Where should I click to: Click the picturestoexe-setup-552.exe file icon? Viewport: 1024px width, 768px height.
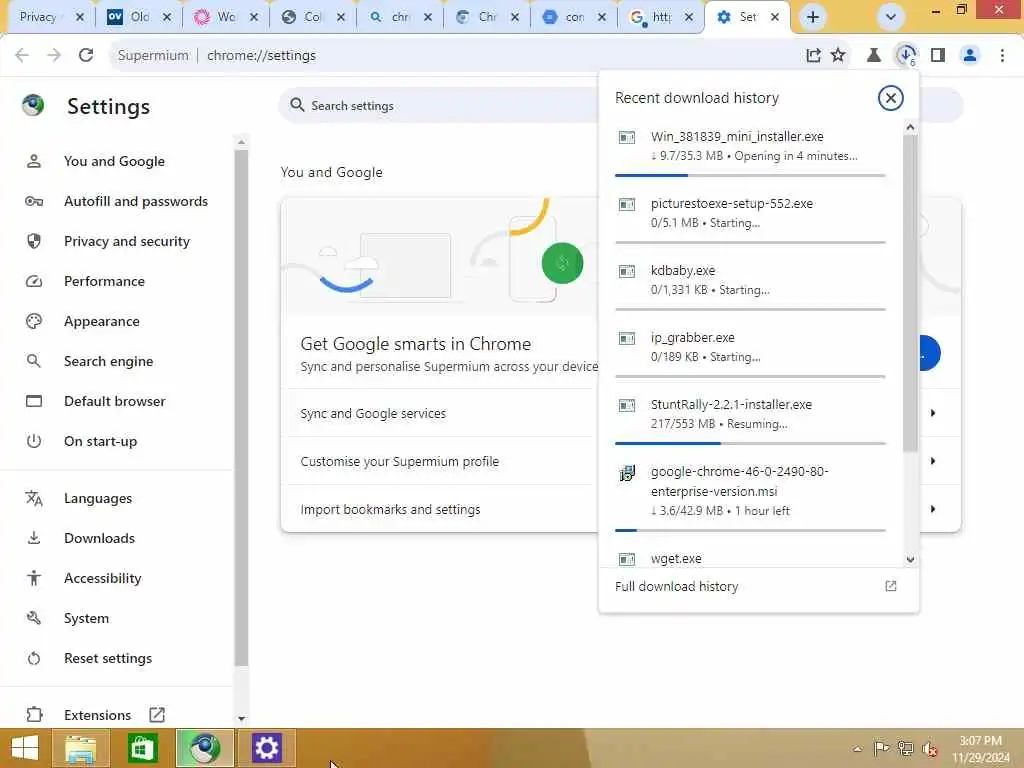point(627,204)
